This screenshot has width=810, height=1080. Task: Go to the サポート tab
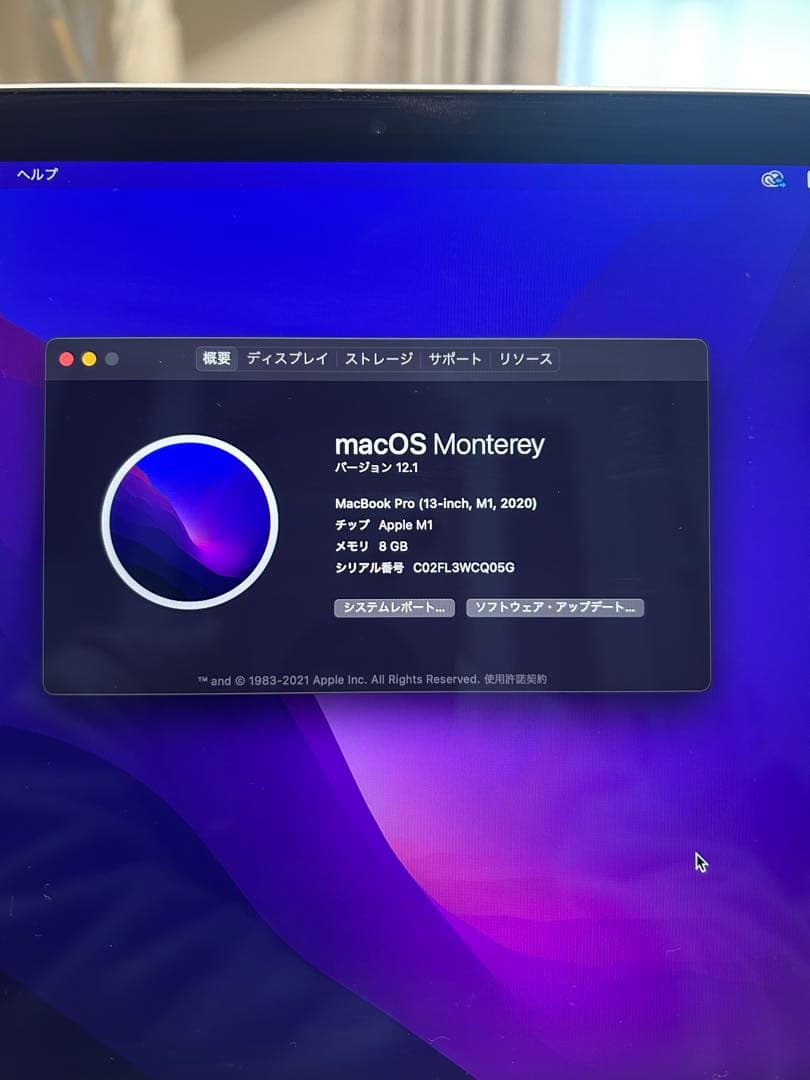pos(455,359)
